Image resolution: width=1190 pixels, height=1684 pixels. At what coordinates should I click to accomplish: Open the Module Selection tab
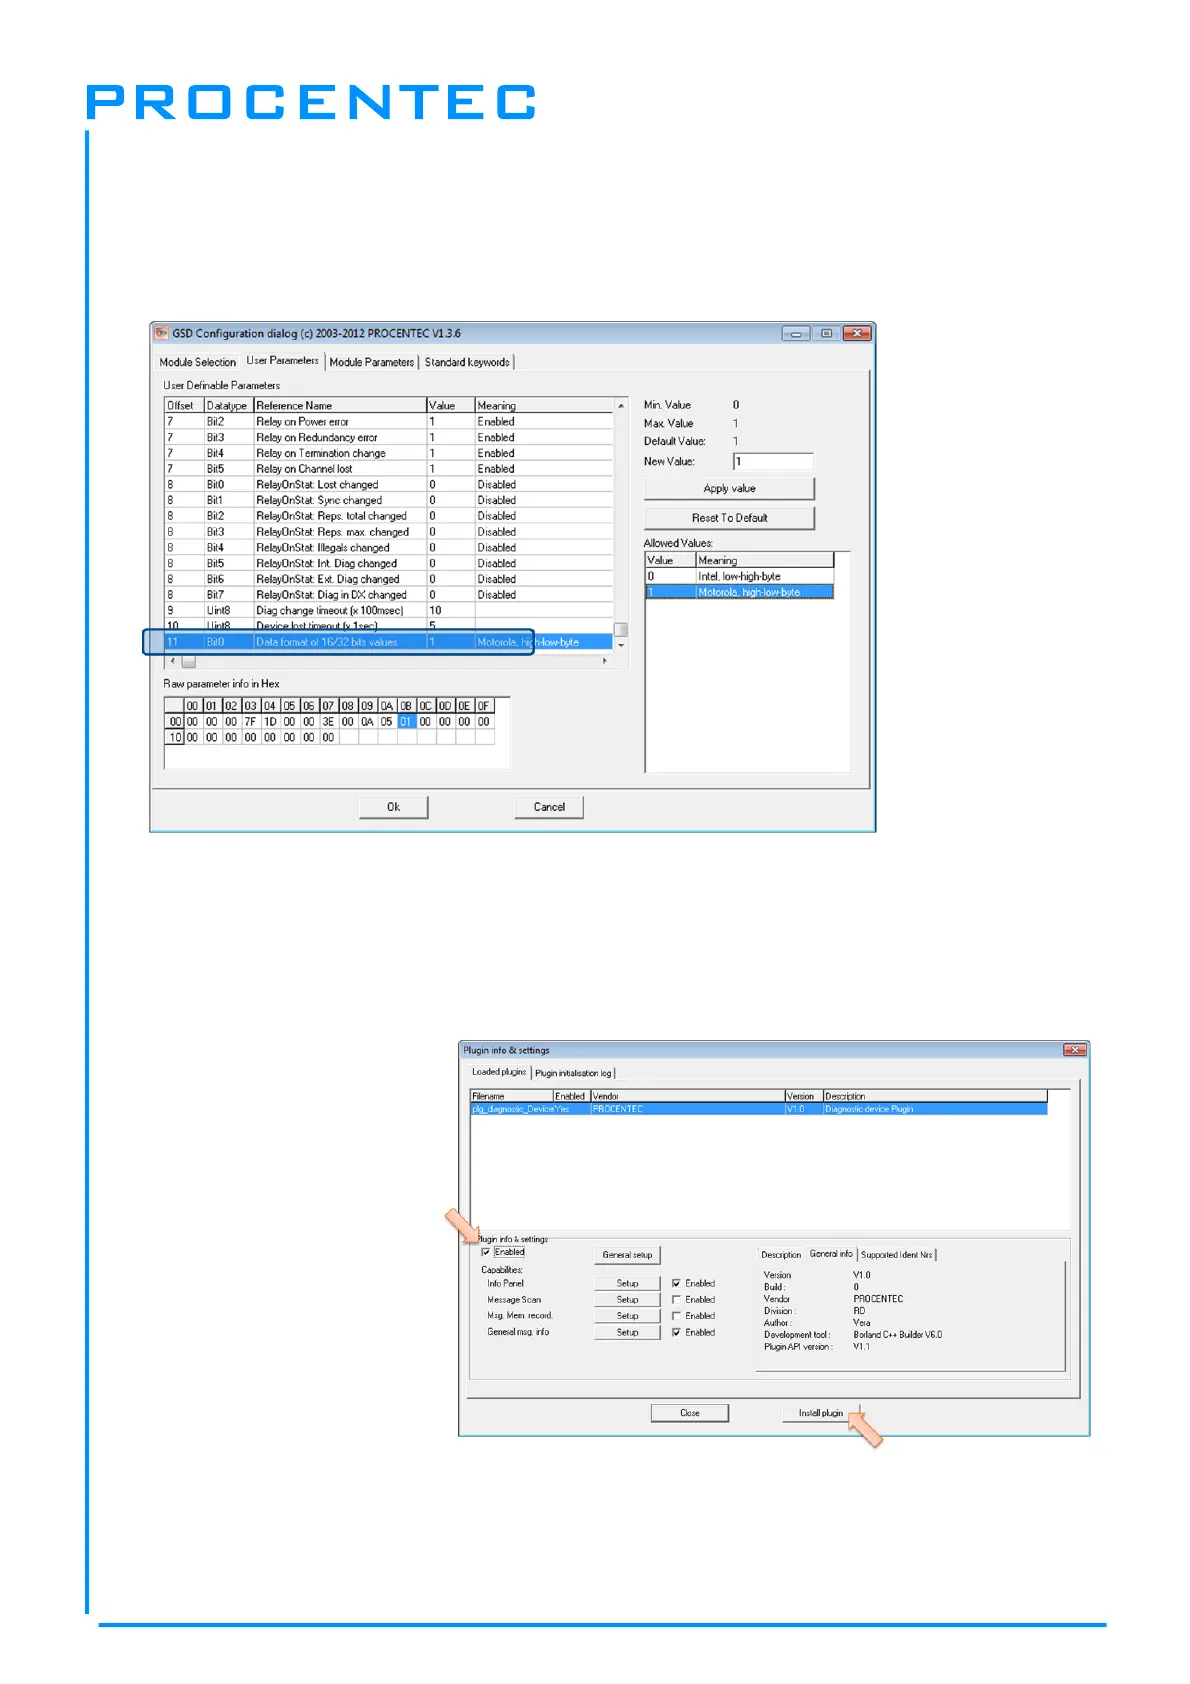(x=197, y=362)
